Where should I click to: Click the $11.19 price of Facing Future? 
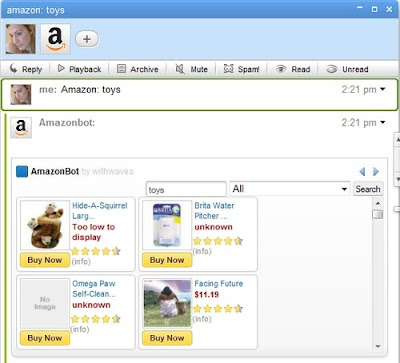click(x=207, y=295)
